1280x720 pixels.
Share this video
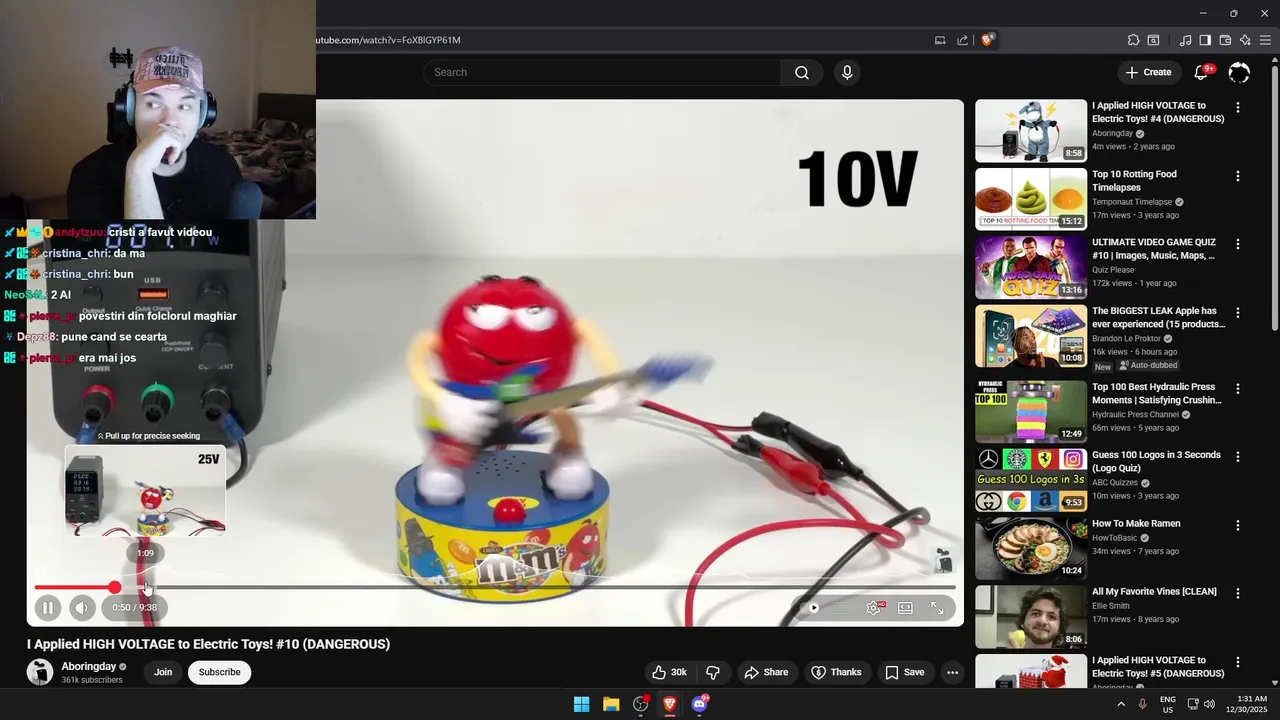(766, 672)
